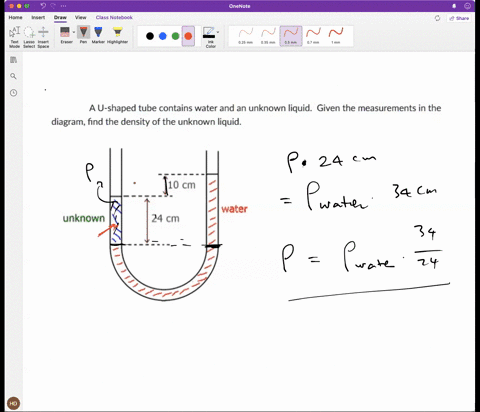Select the Highlighter tool
Screen dimensions: 480x412
[x=117, y=35]
